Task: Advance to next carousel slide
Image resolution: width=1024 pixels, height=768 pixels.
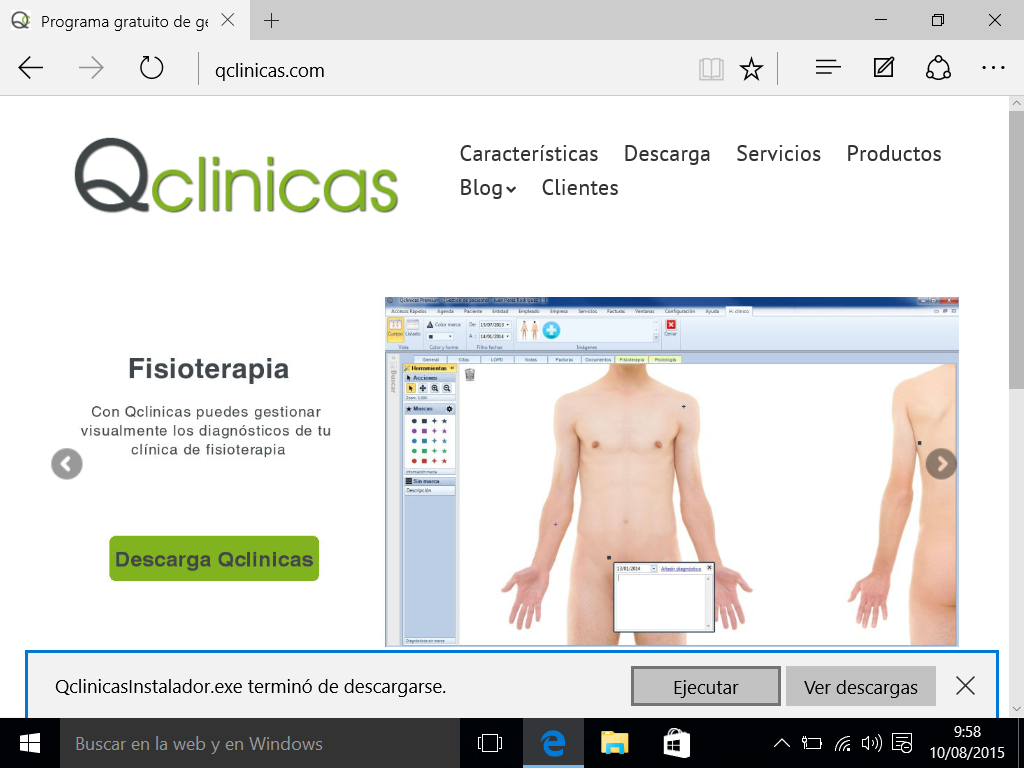Action: (x=941, y=464)
